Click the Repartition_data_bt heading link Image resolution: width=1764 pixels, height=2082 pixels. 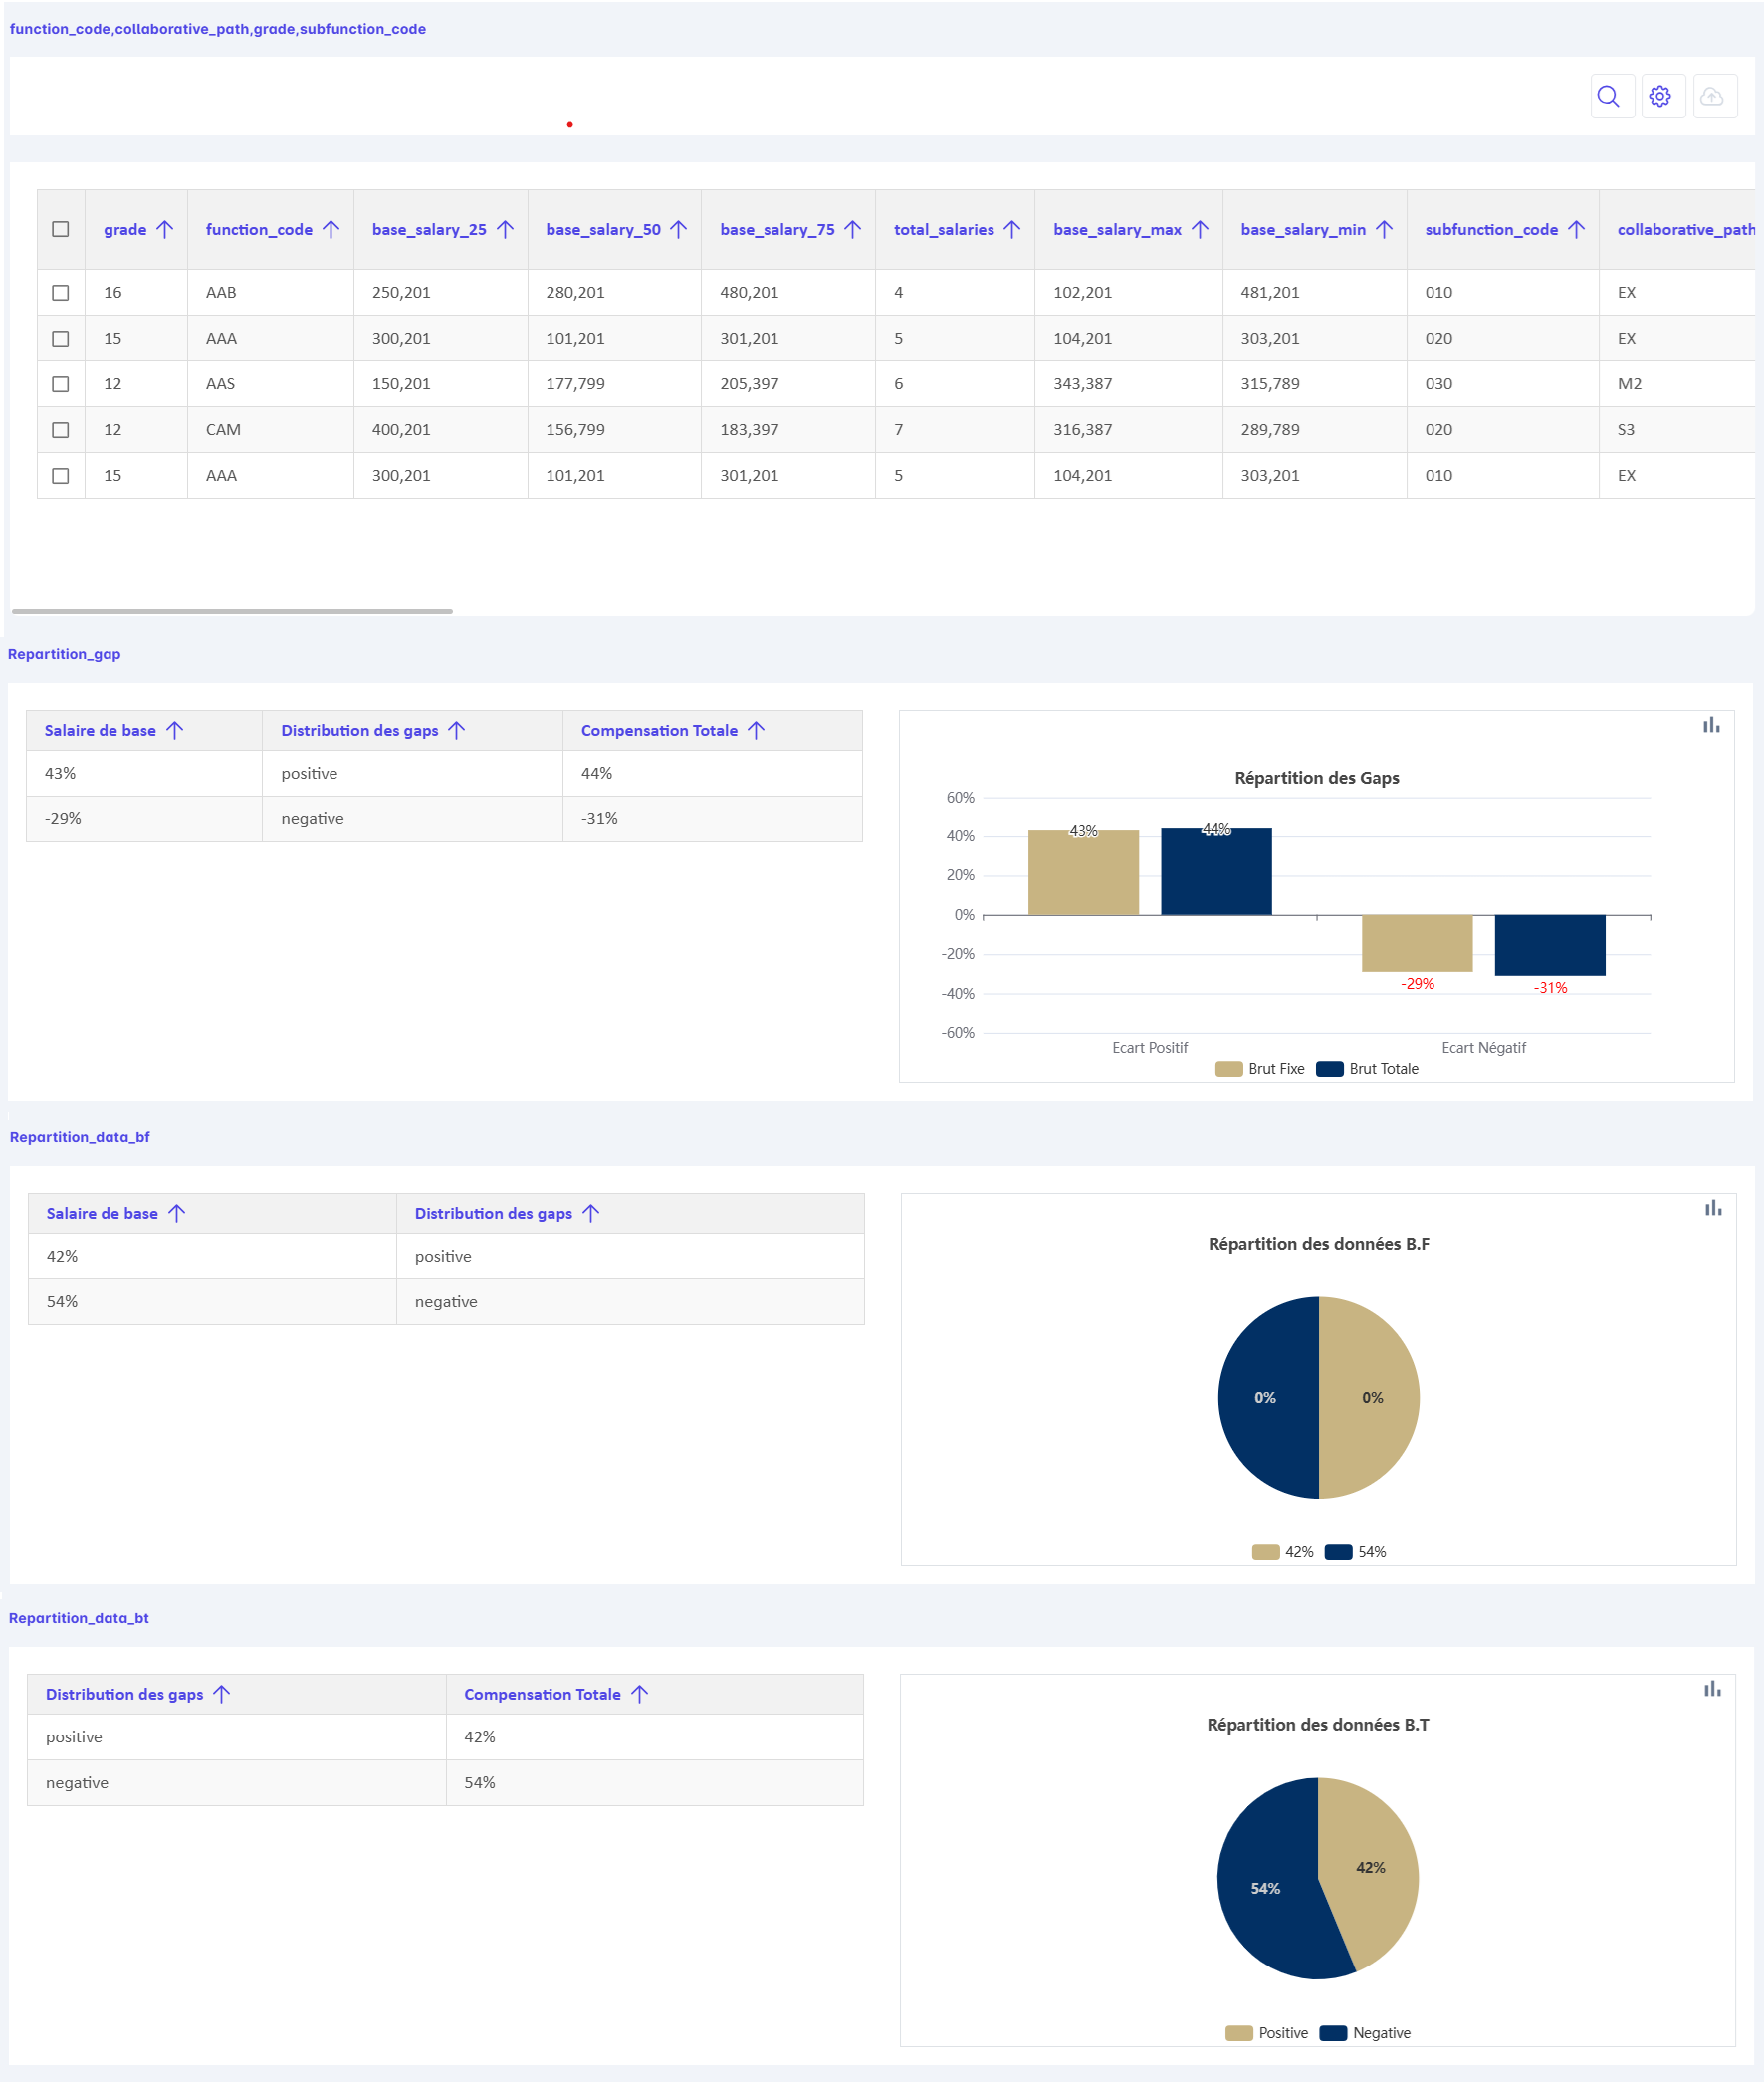pyautogui.click(x=79, y=1618)
